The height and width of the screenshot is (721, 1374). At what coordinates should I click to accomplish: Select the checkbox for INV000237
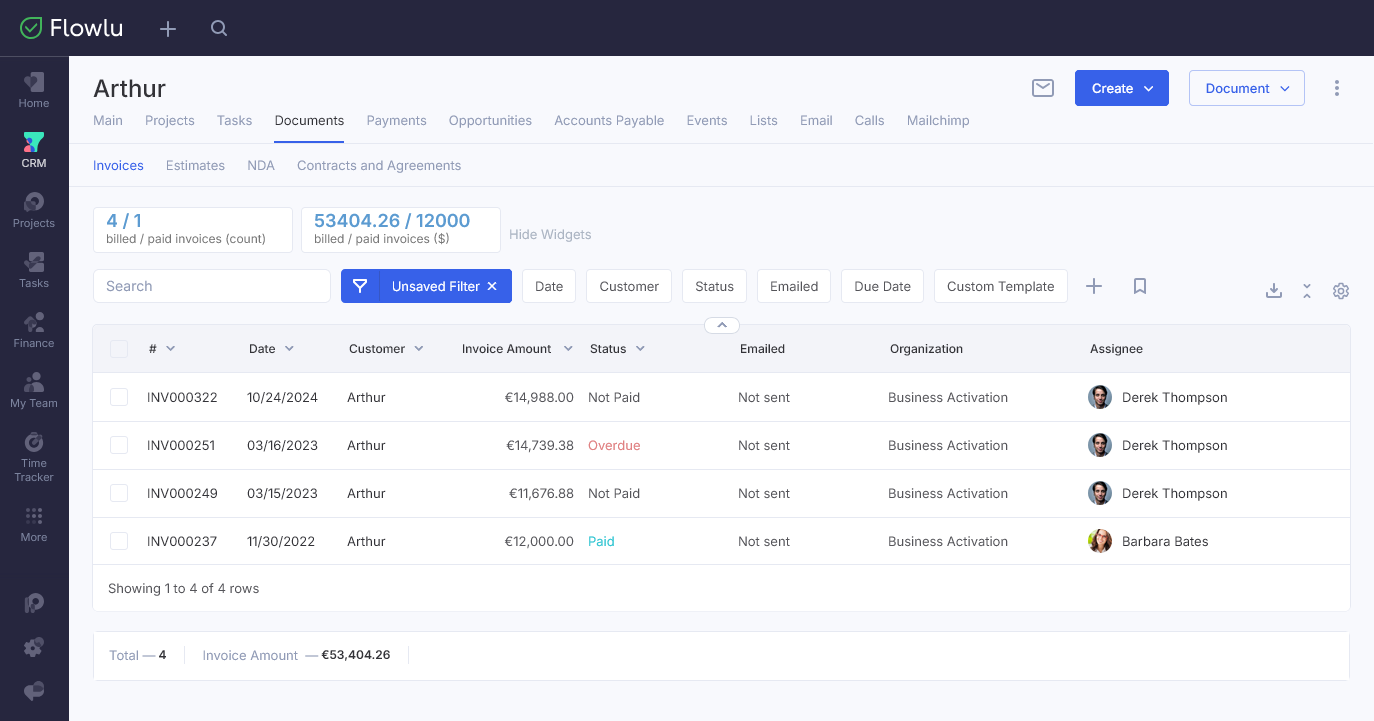click(x=119, y=541)
